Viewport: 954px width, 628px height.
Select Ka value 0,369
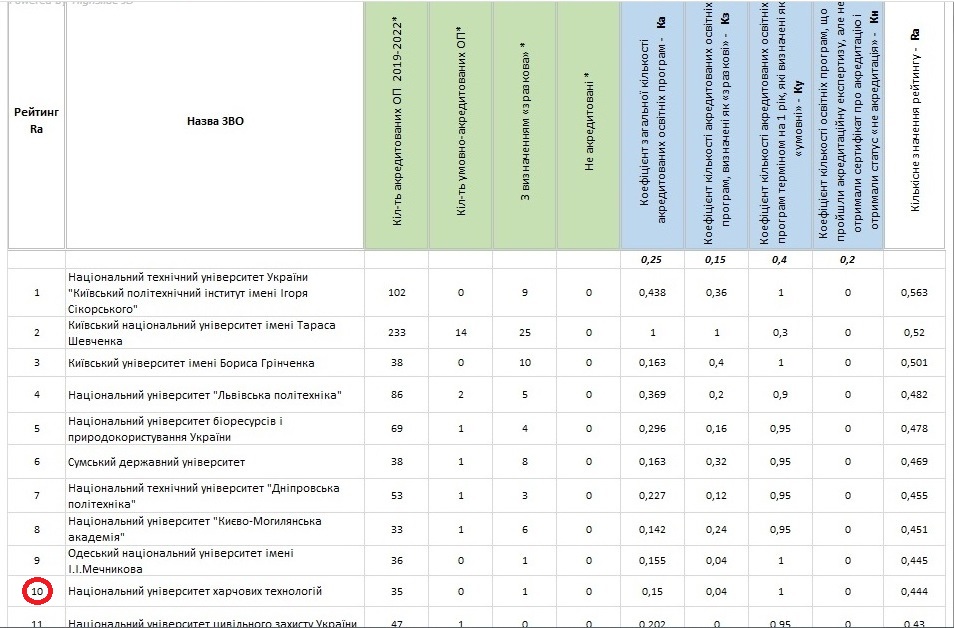652,394
